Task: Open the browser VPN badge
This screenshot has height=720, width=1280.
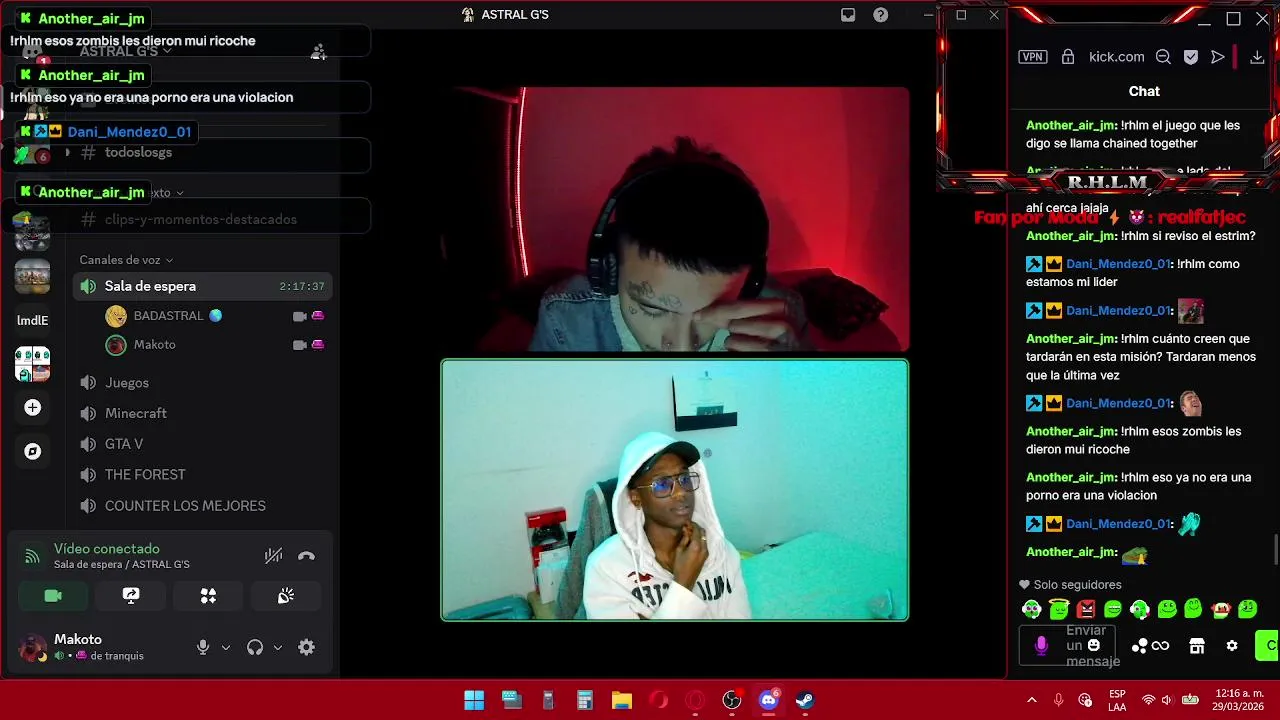Action: click(x=1032, y=57)
